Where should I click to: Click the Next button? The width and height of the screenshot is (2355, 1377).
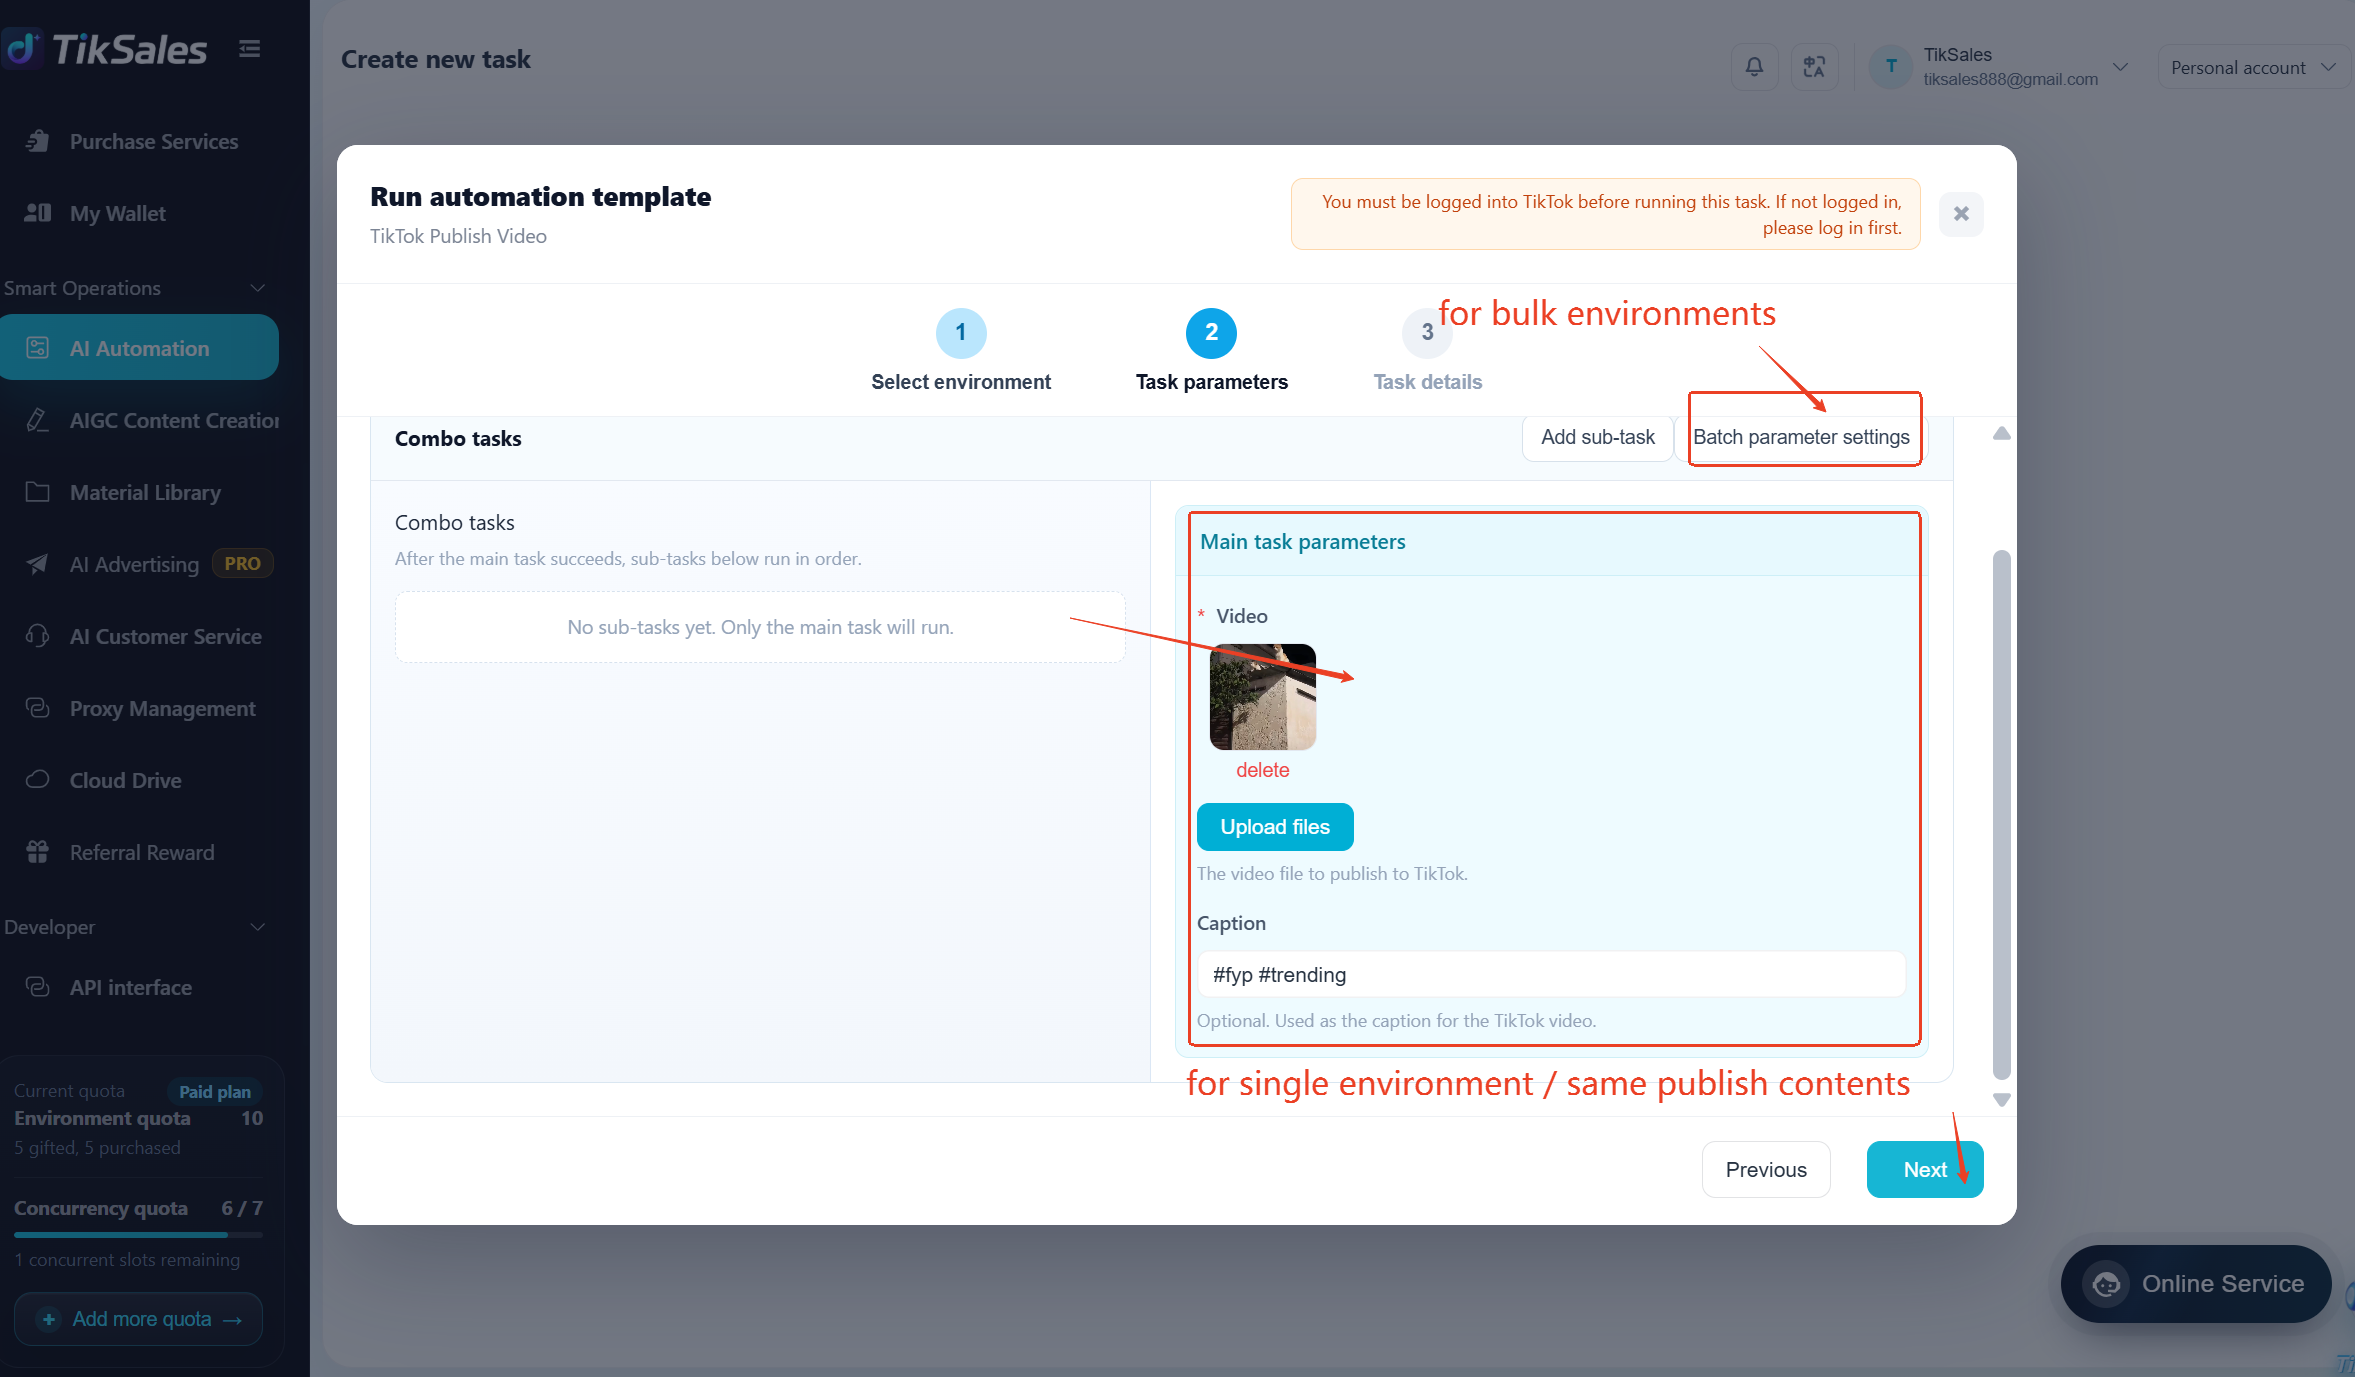click(1925, 1170)
